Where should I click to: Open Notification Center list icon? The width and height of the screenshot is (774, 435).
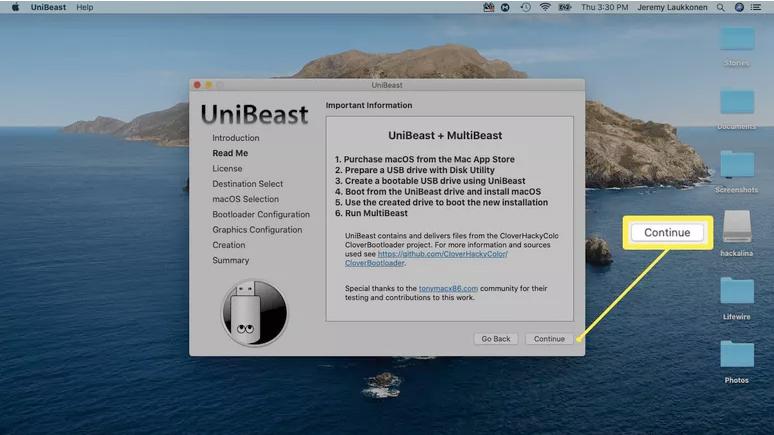pos(756,7)
